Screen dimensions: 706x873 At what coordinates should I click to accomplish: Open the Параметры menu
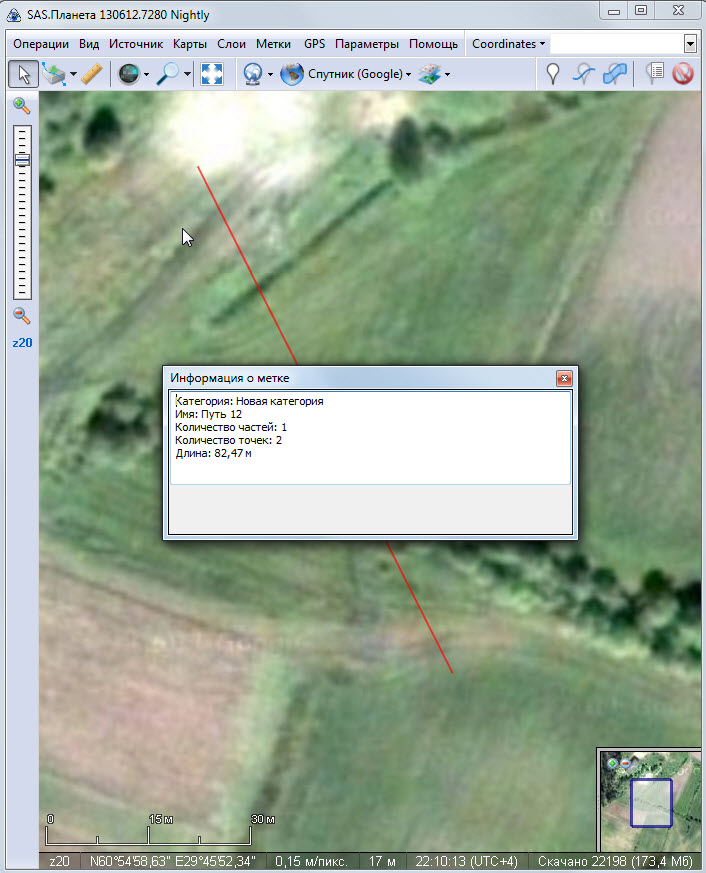[367, 44]
